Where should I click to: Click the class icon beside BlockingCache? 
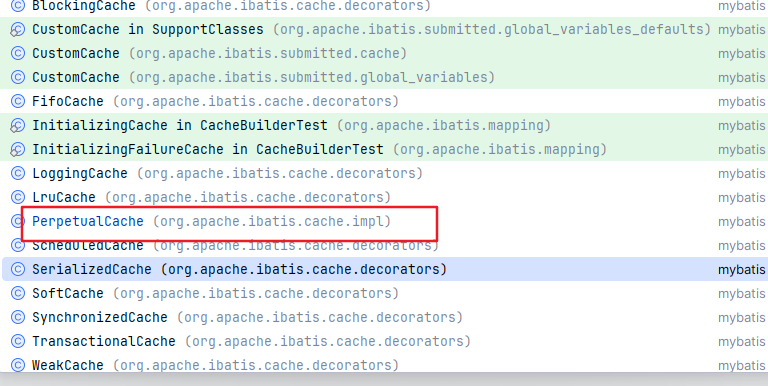(x=18, y=6)
